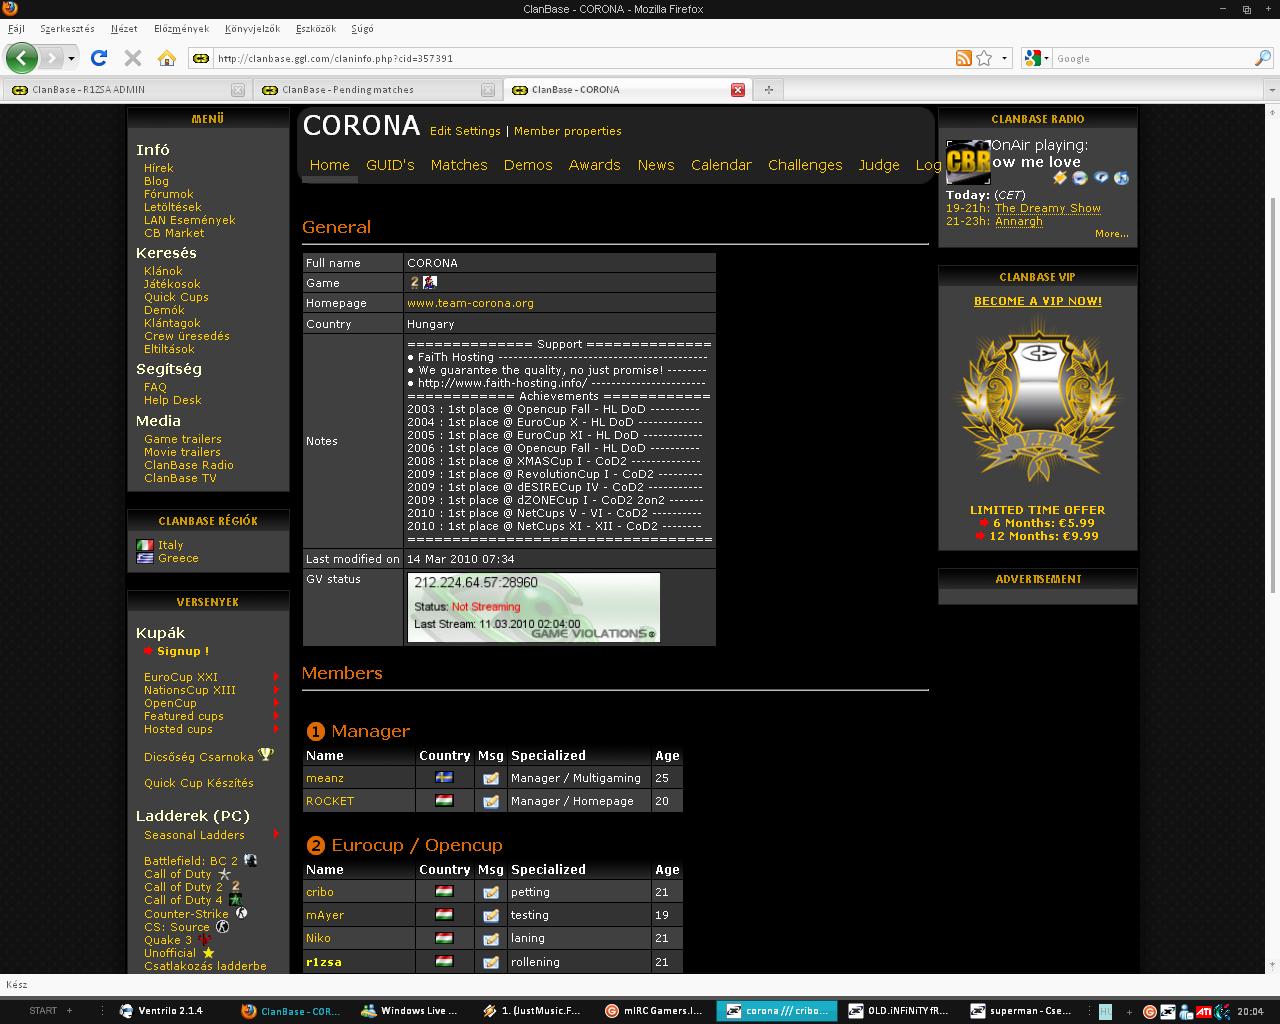The image size is (1280, 1024).
Task: Expand the Seasonal Ladders submenu arrow
Action: point(276,835)
